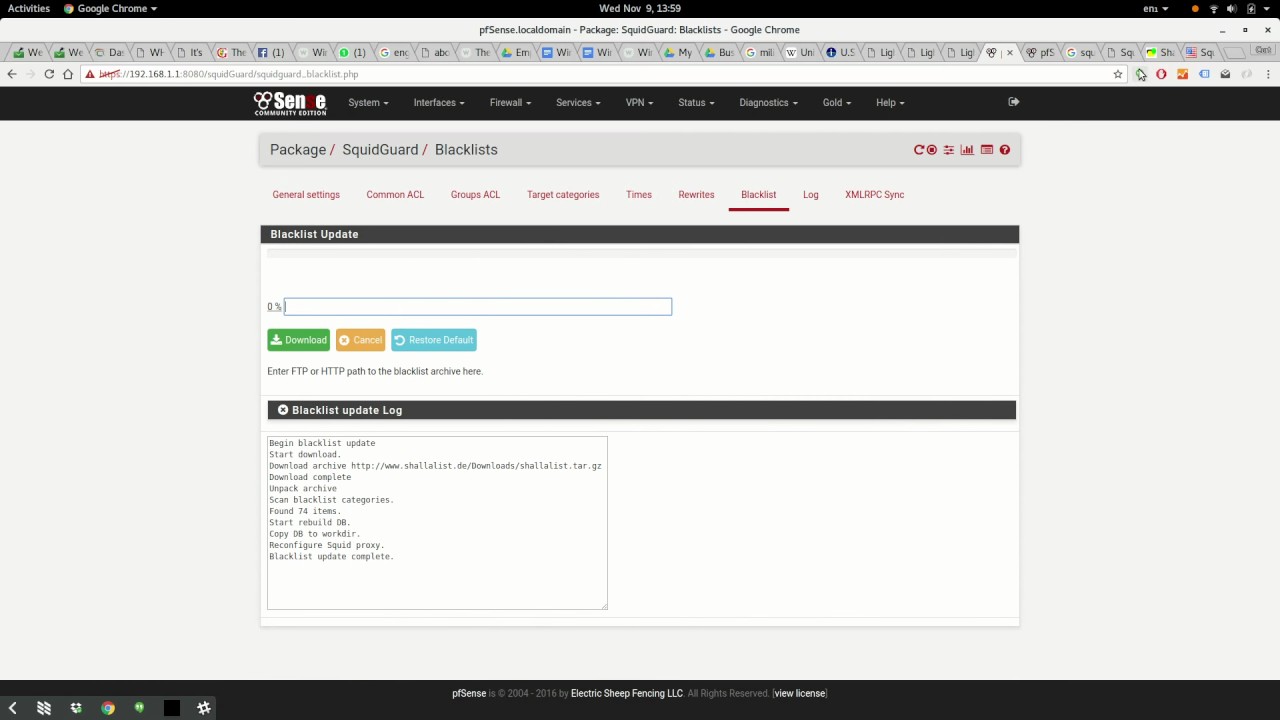Click the Slack hash icon in bottom tray
This screenshot has height=720, width=1280.
coord(204,708)
